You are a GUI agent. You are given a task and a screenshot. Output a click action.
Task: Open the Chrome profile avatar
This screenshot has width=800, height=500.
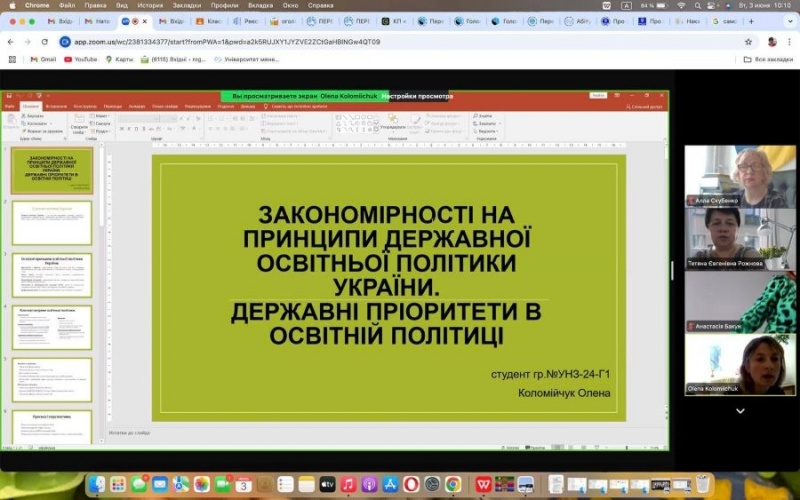(x=772, y=42)
